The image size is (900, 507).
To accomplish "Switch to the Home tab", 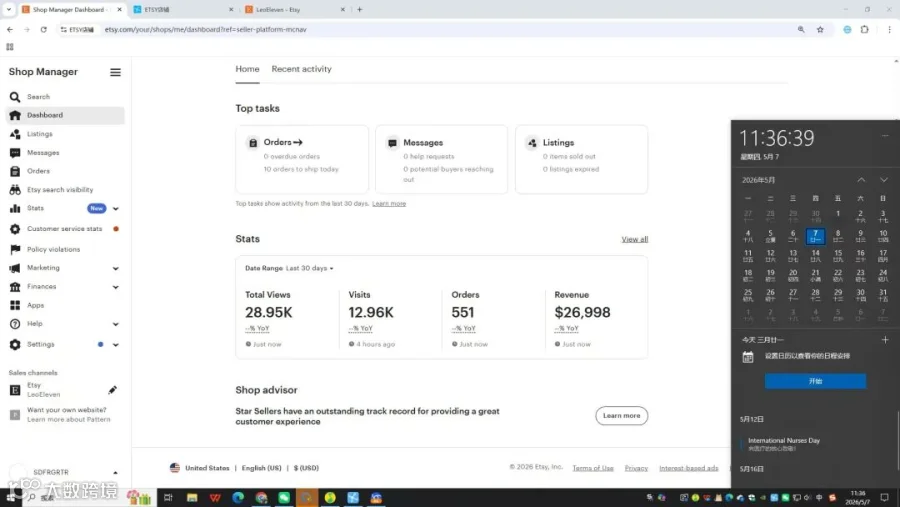I will [247, 69].
